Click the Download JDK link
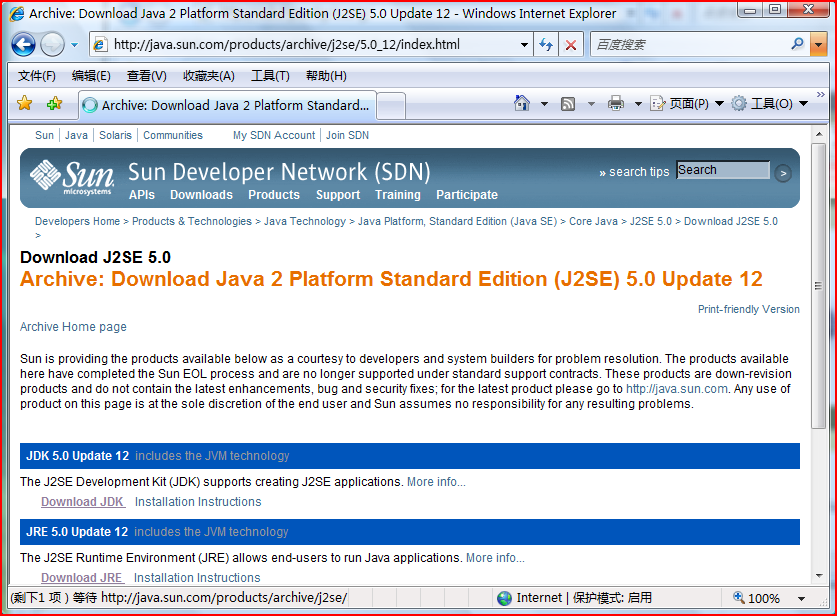Image resolution: width=837 pixels, height=616 pixels. pos(83,502)
